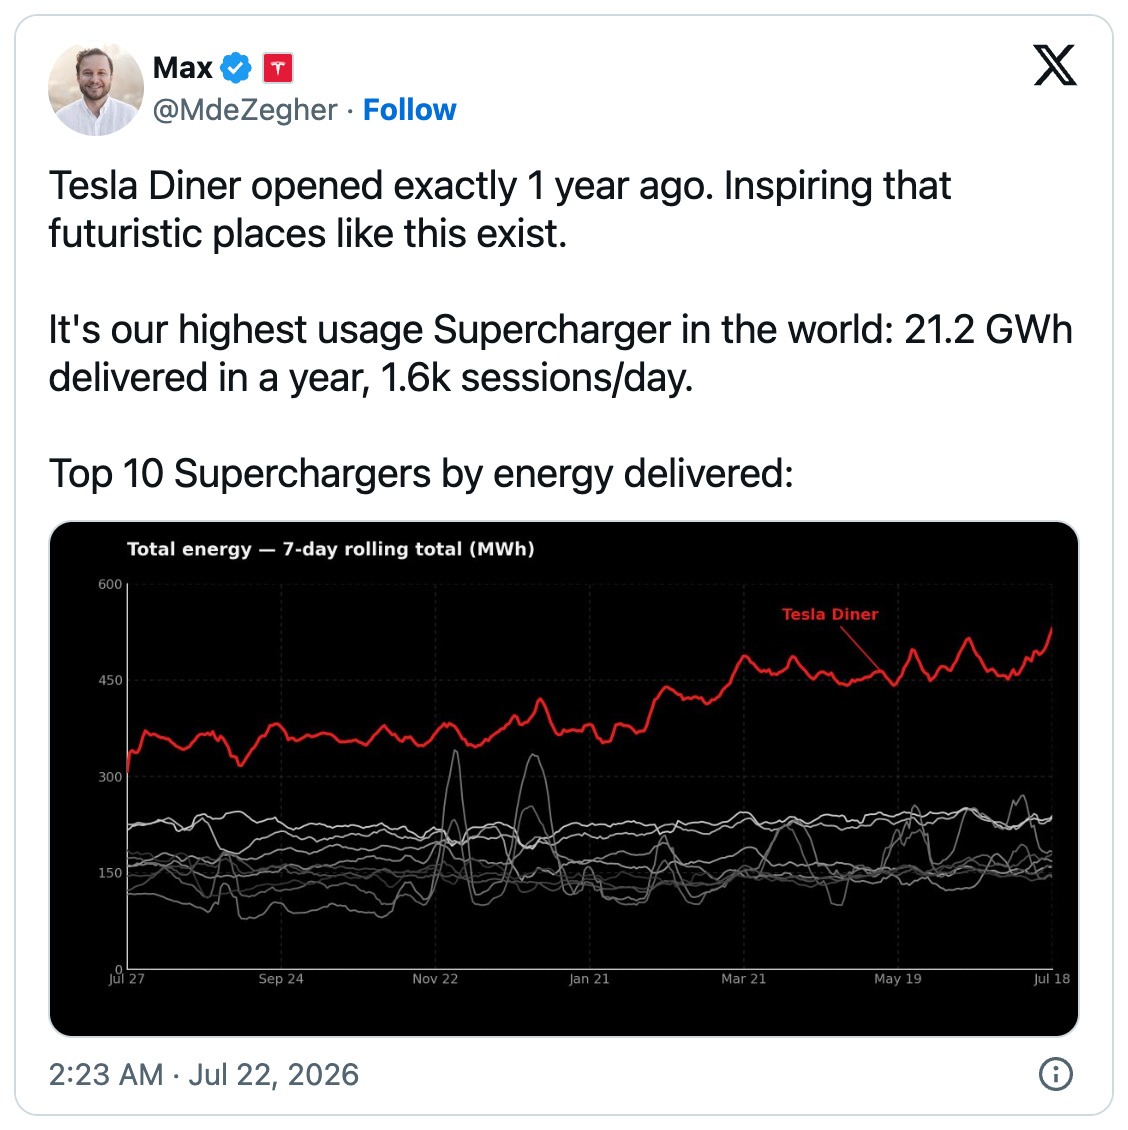
Task: Click the Jul 18 x-axis label
Action: (x=1052, y=979)
